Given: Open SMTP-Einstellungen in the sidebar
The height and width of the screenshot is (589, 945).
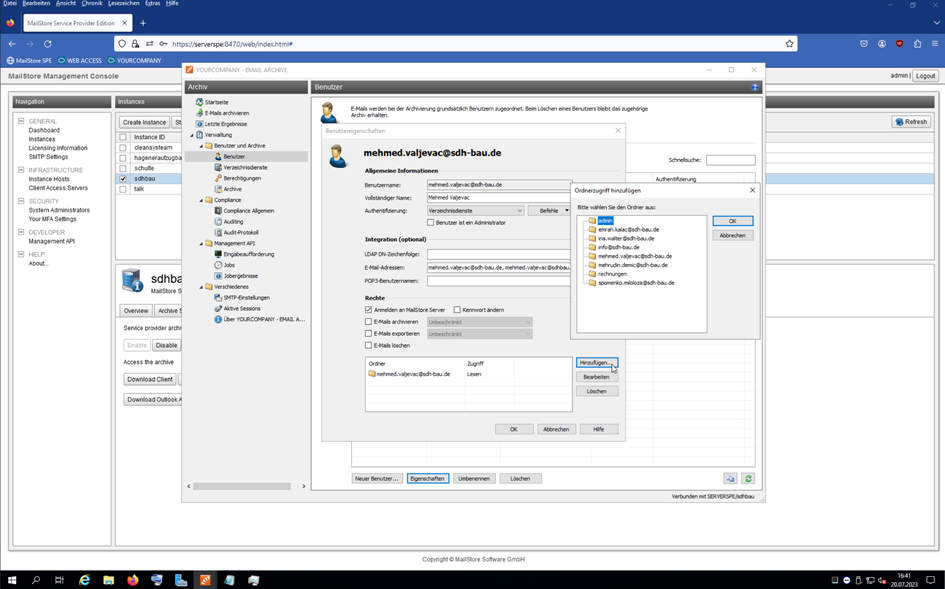Looking at the screenshot, I should coord(246,297).
